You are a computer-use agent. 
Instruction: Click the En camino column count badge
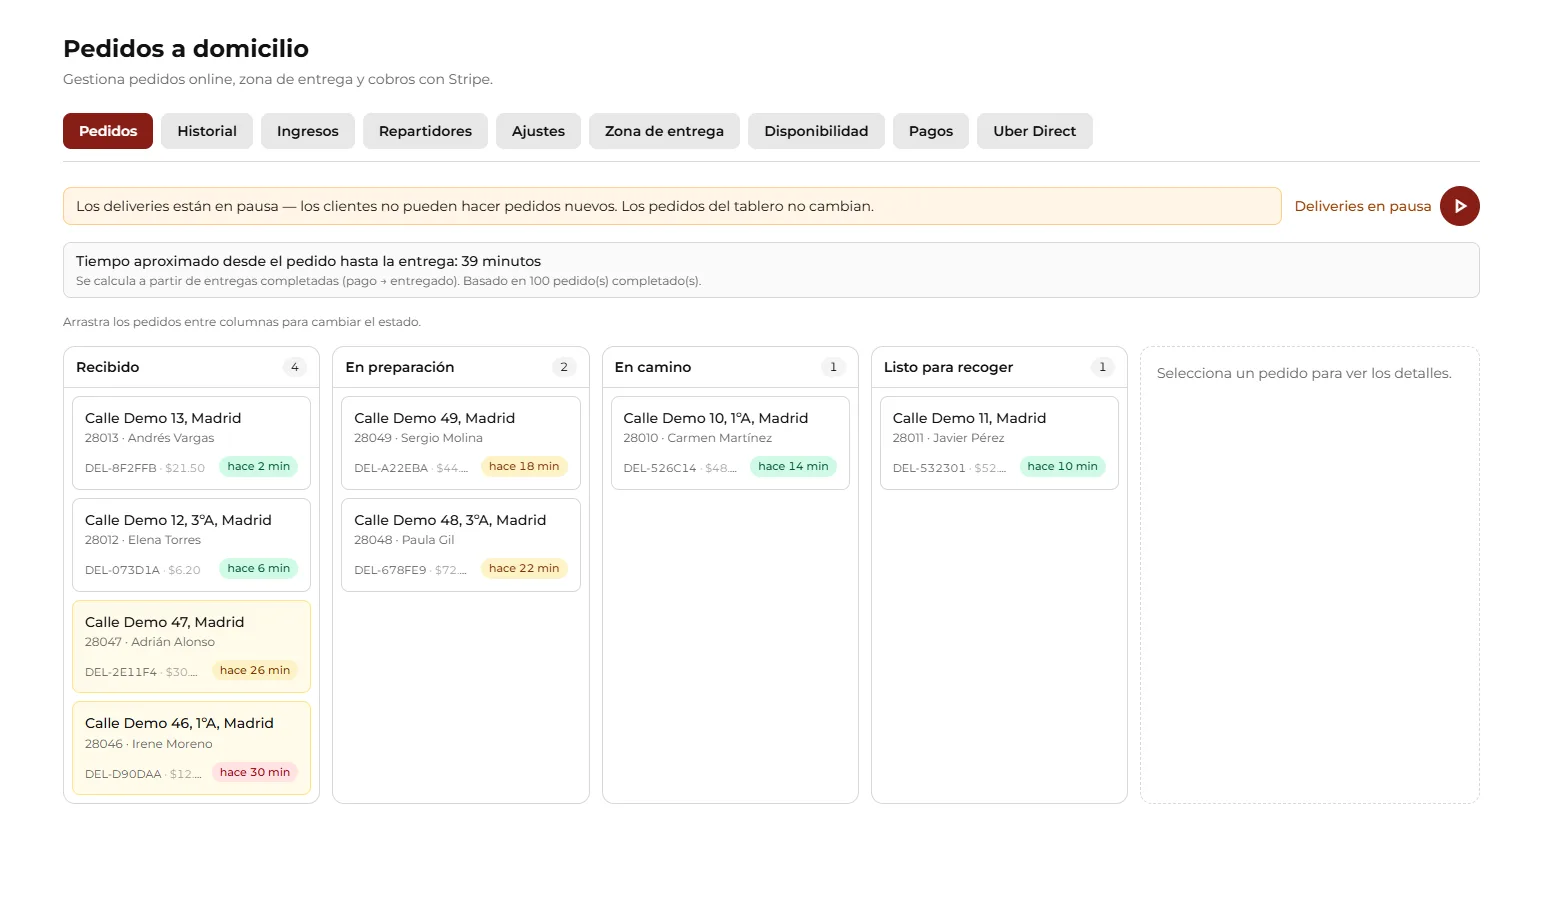pos(833,367)
